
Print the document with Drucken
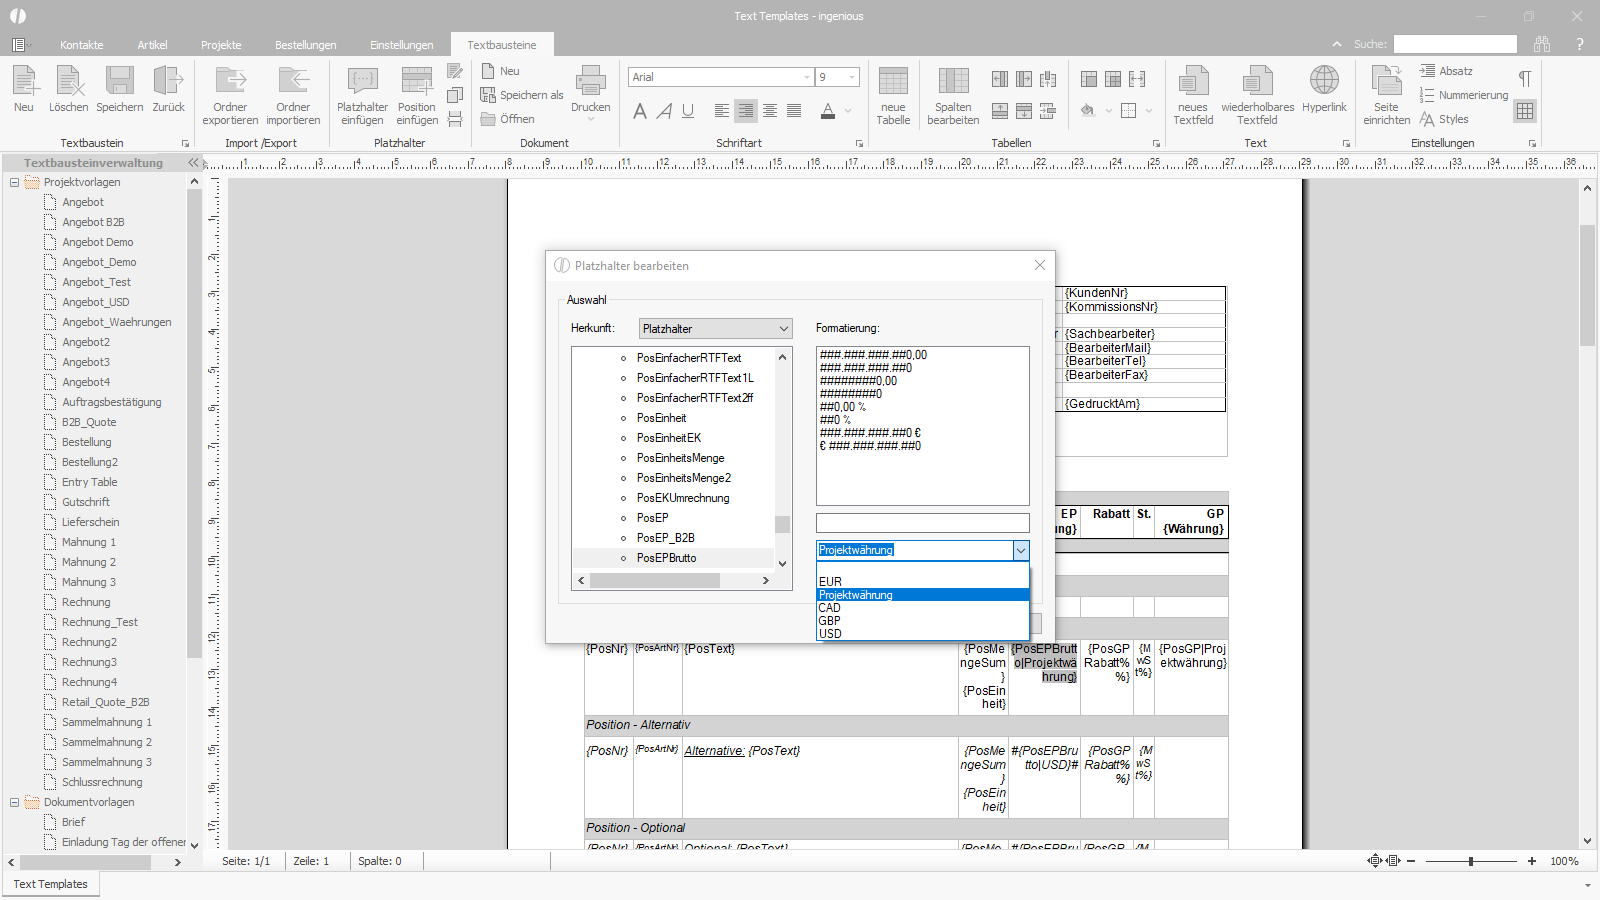click(x=590, y=92)
